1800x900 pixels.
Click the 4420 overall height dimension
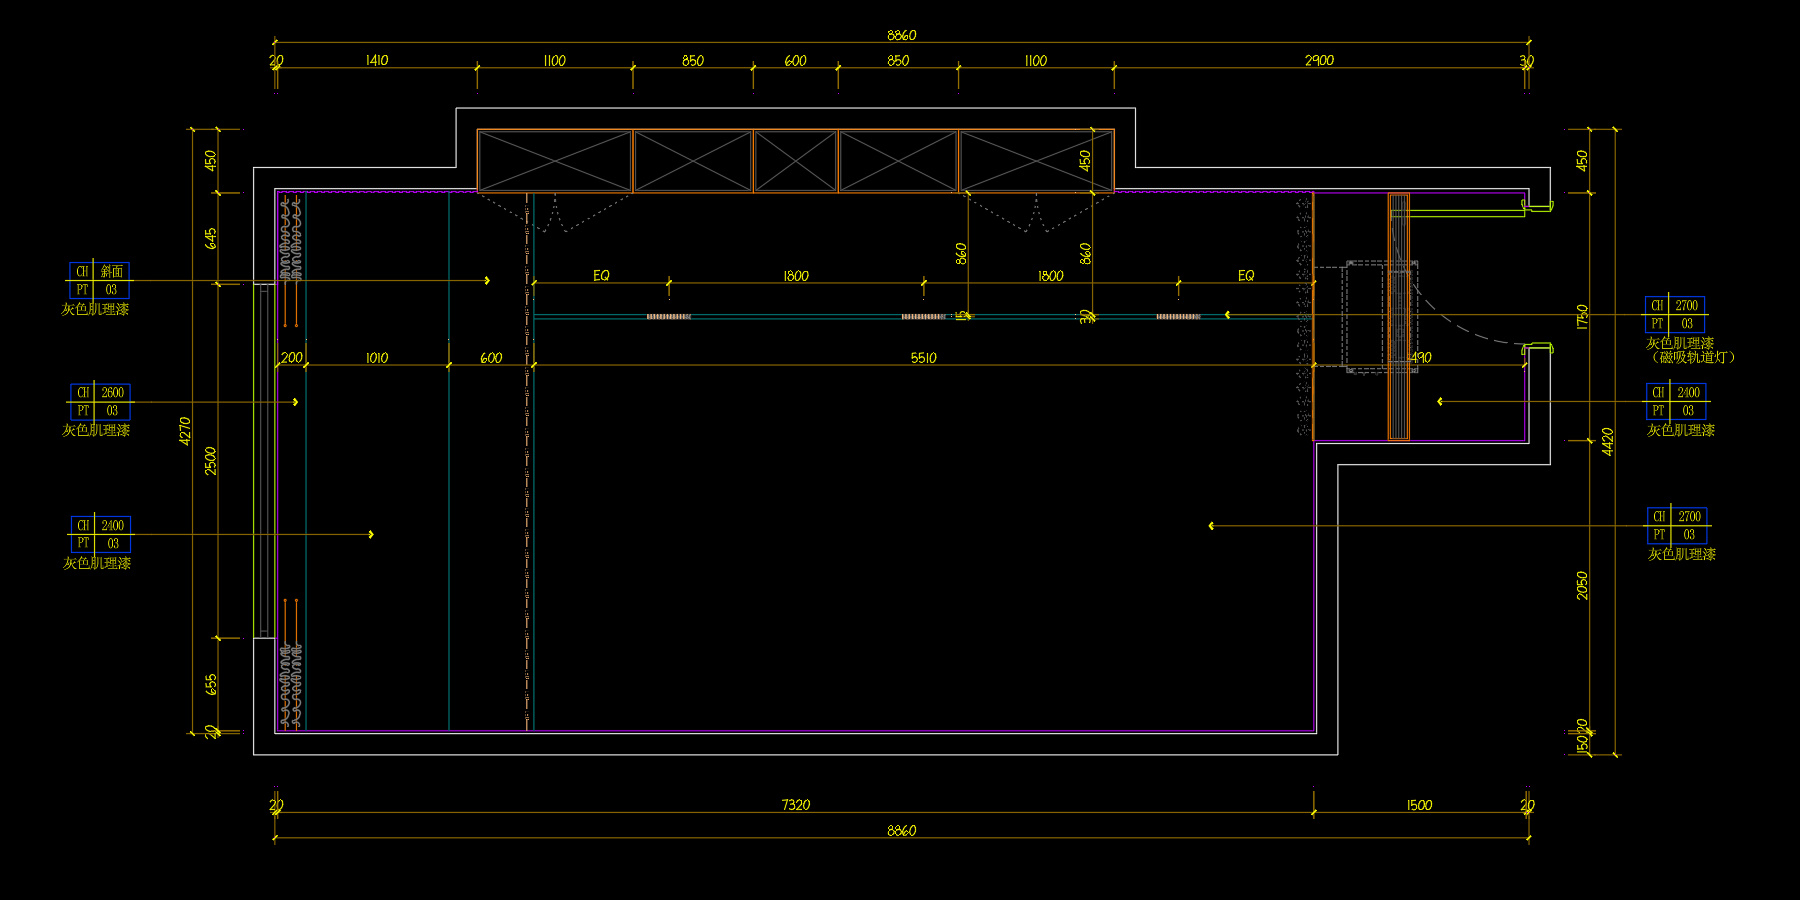tap(1608, 441)
